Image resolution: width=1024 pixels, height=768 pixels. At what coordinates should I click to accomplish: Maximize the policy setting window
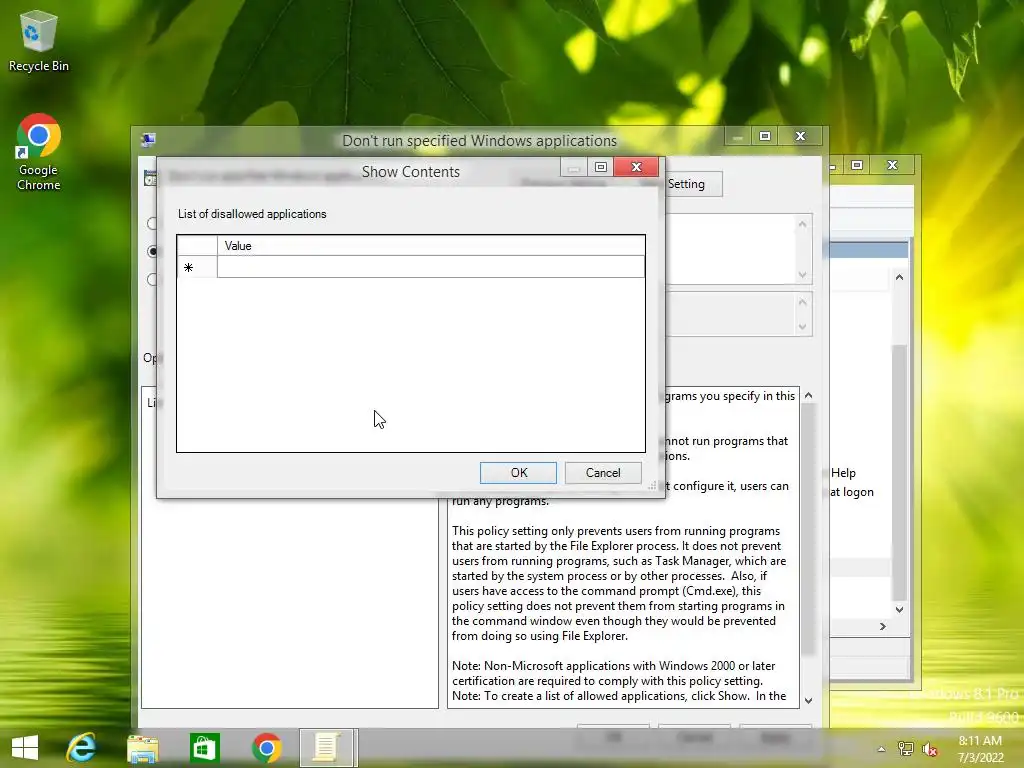click(765, 136)
